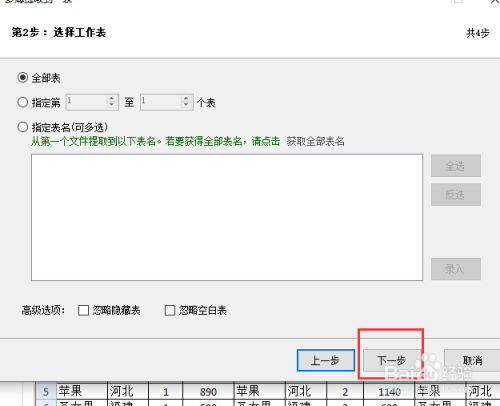The height and width of the screenshot is (406, 500).
Task: Click the 录入 button
Action: (x=456, y=269)
